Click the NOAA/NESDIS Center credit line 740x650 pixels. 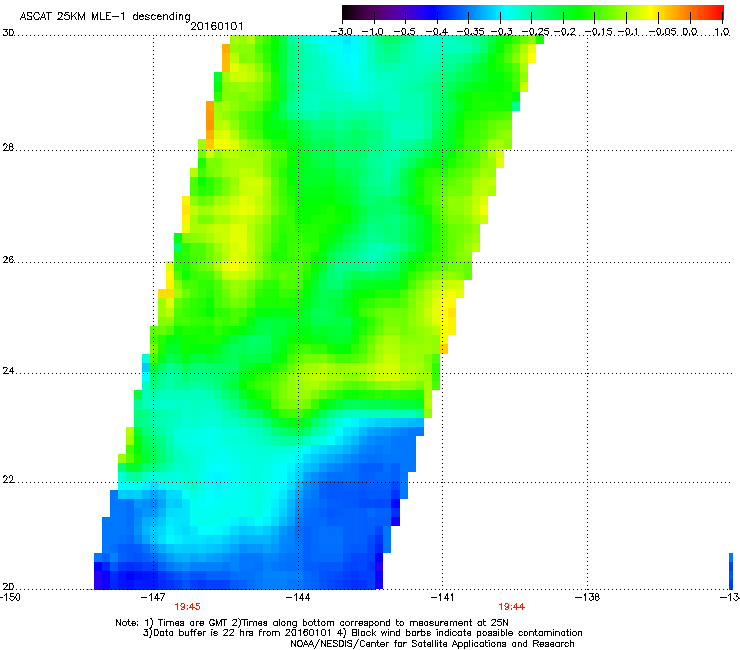432,644
